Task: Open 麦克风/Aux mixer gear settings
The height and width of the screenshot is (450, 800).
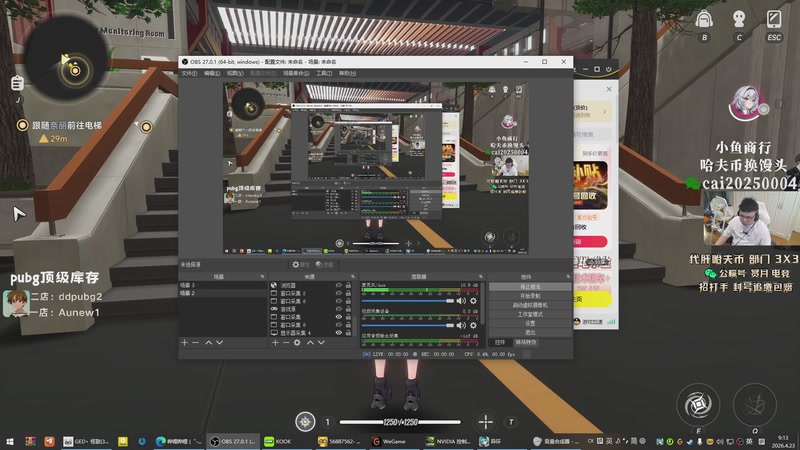Action: pos(473,301)
